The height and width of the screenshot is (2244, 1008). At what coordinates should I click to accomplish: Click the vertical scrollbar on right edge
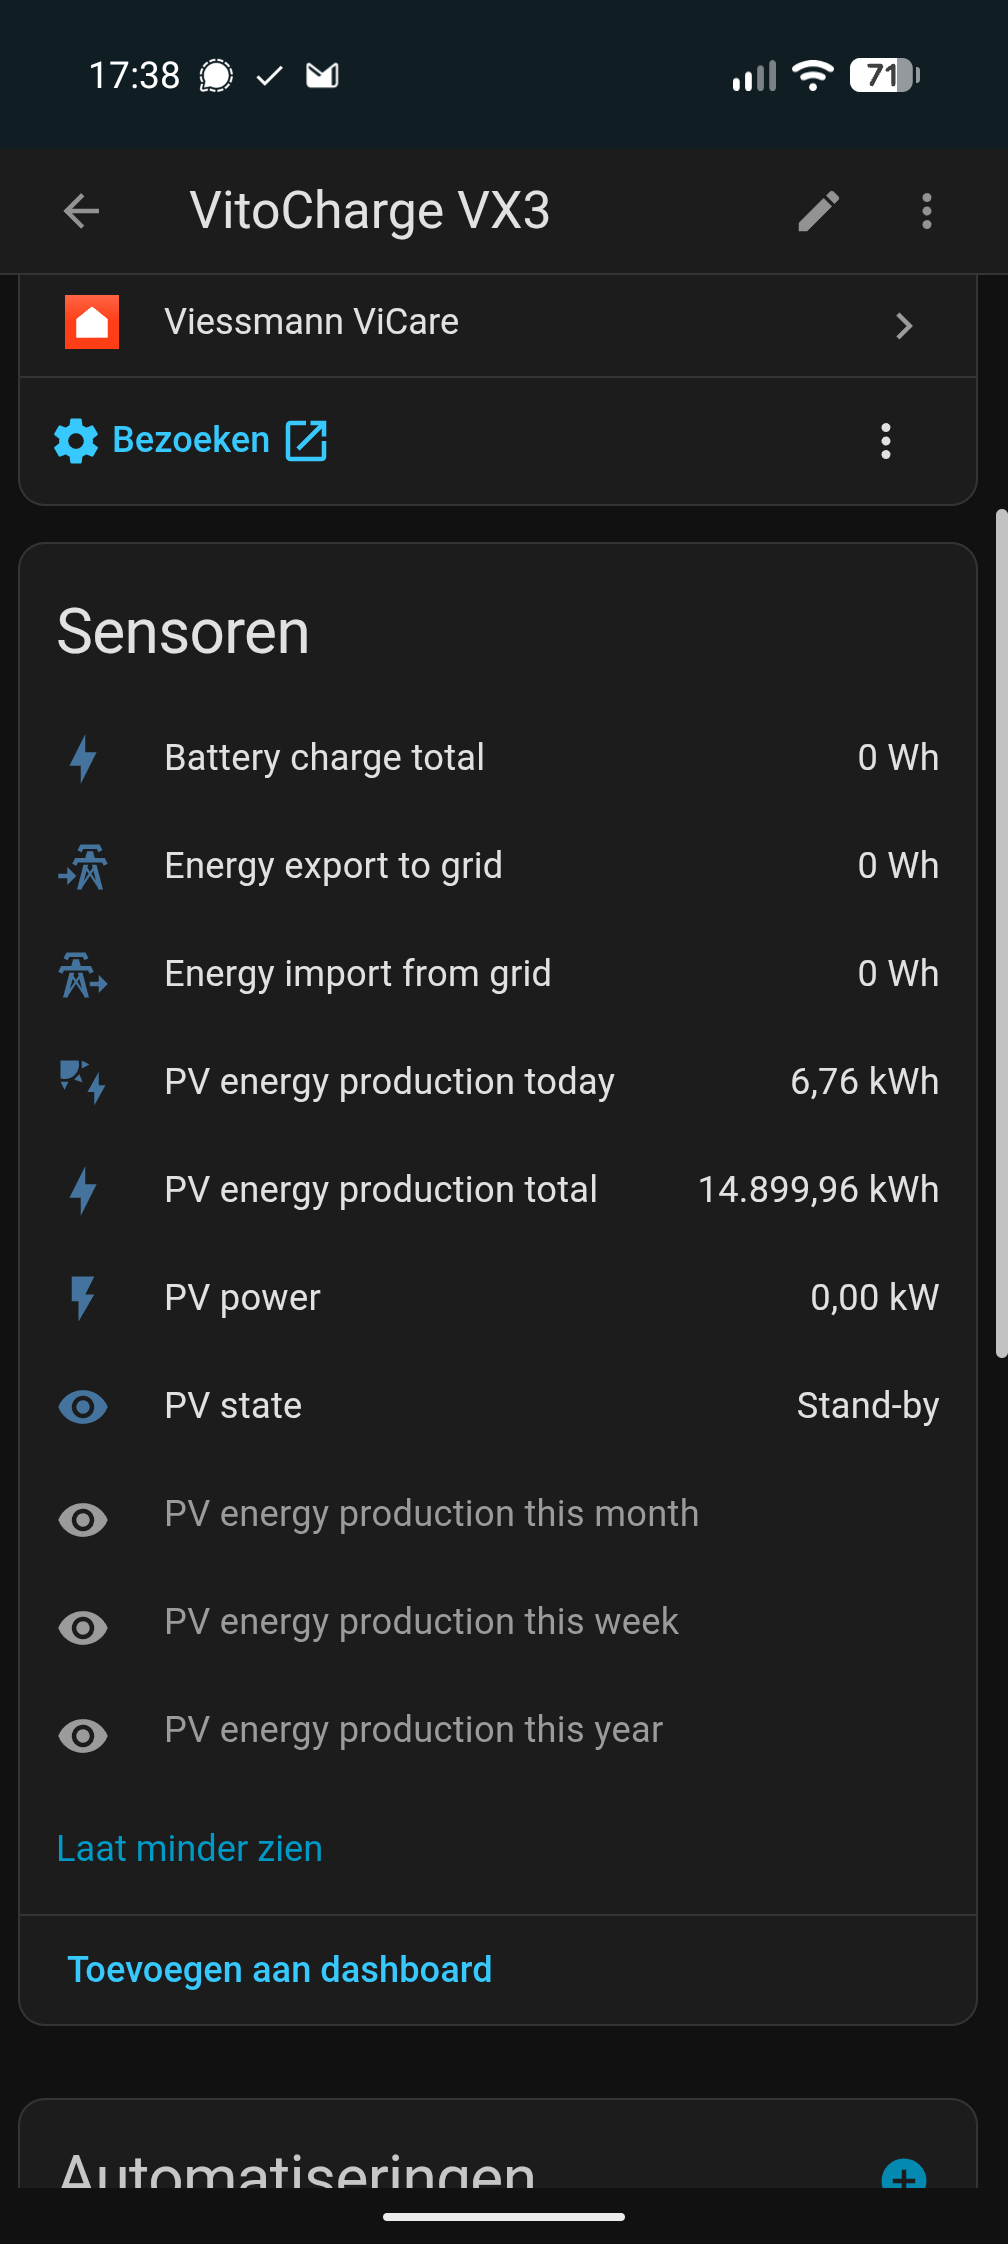pos(1000,934)
